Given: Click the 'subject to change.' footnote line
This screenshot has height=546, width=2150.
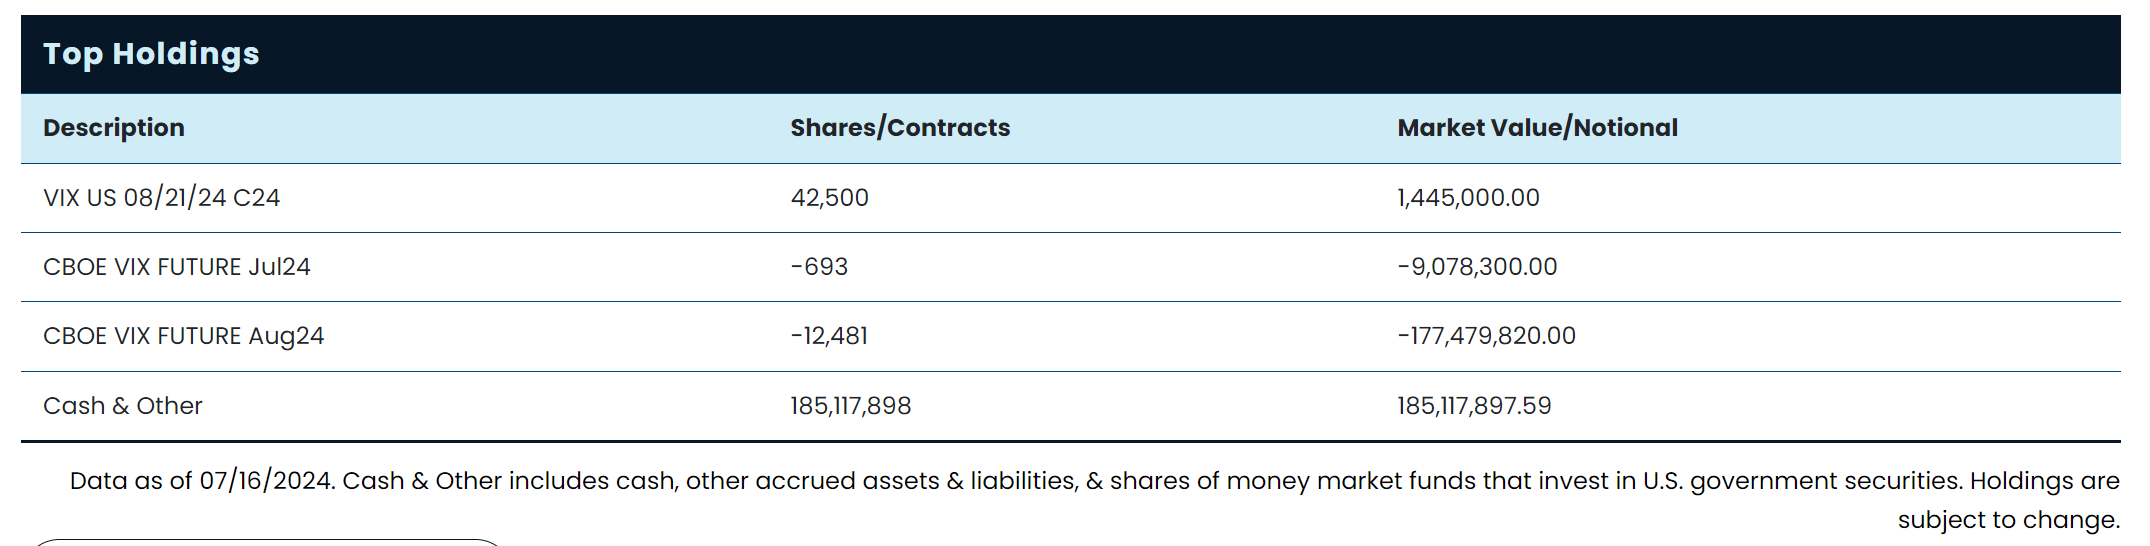Looking at the screenshot, I should (x=2008, y=520).
